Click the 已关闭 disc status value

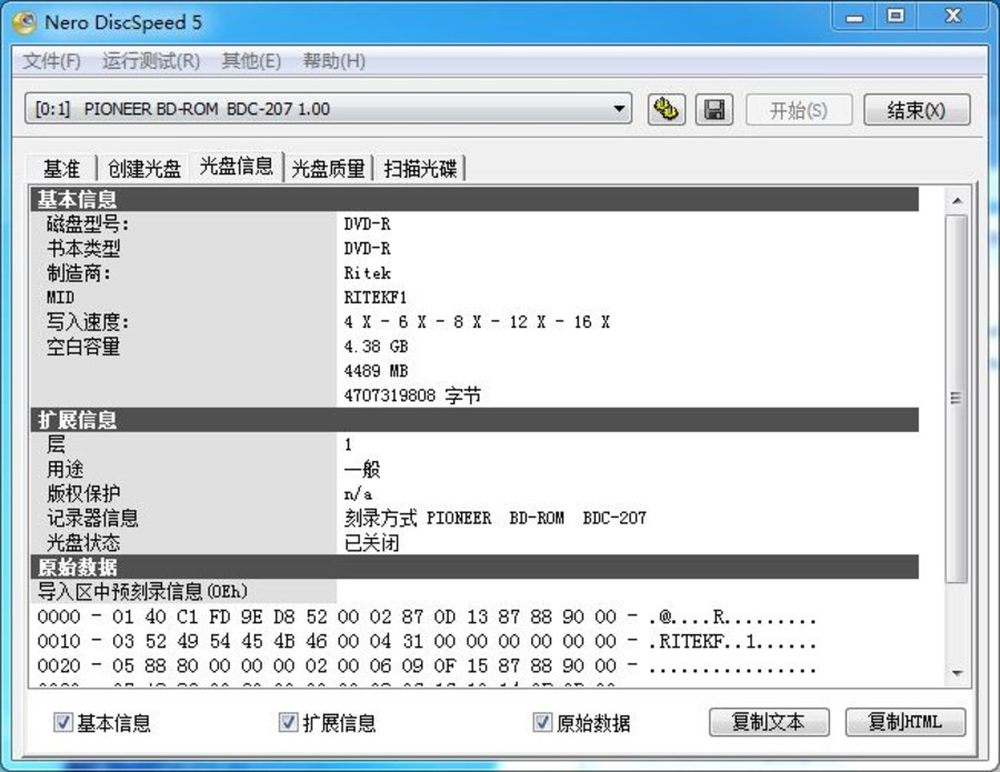click(371, 543)
